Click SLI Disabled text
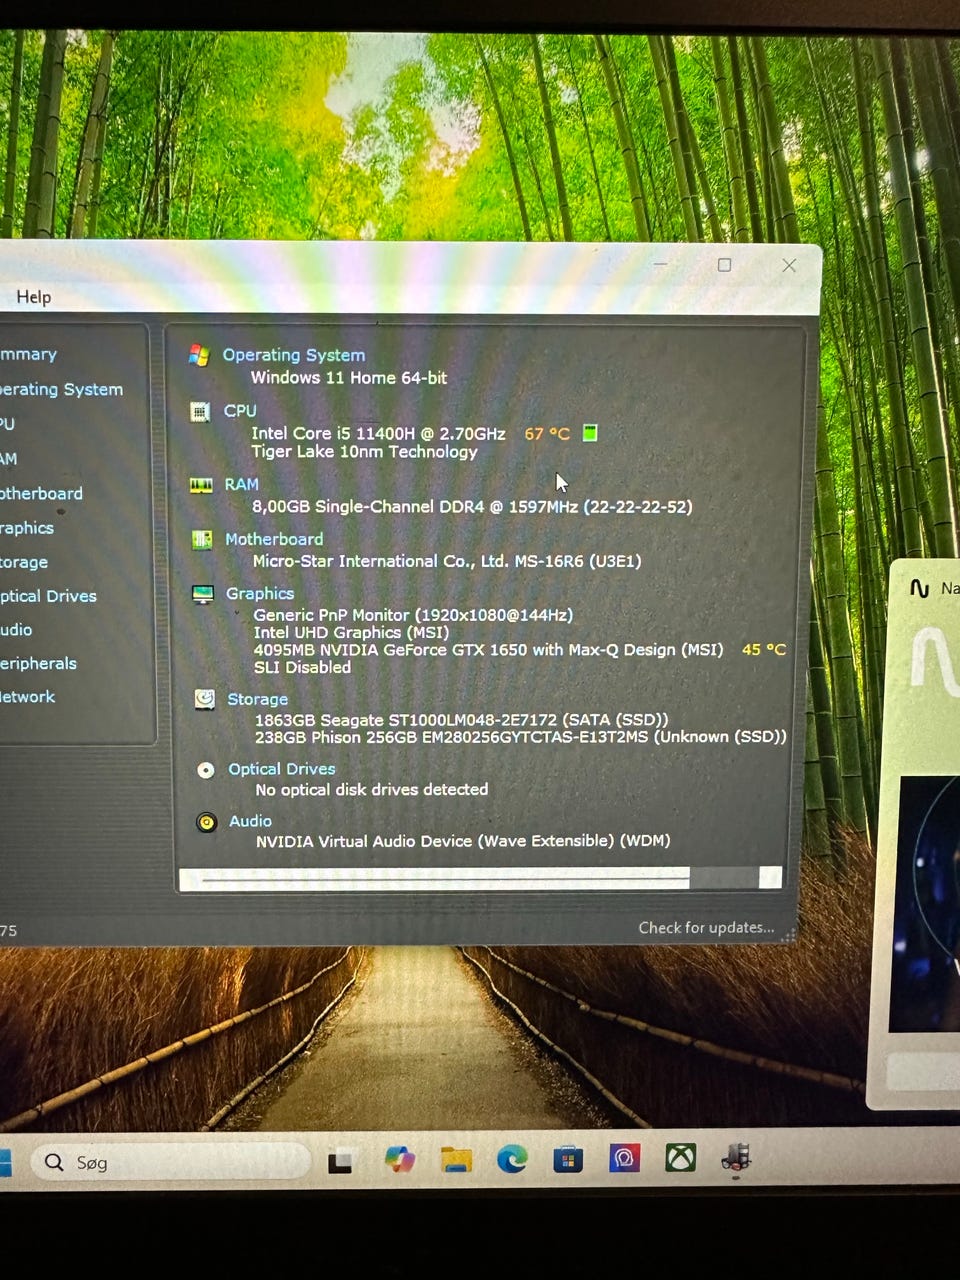960x1280 pixels. (x=302, y=668)
